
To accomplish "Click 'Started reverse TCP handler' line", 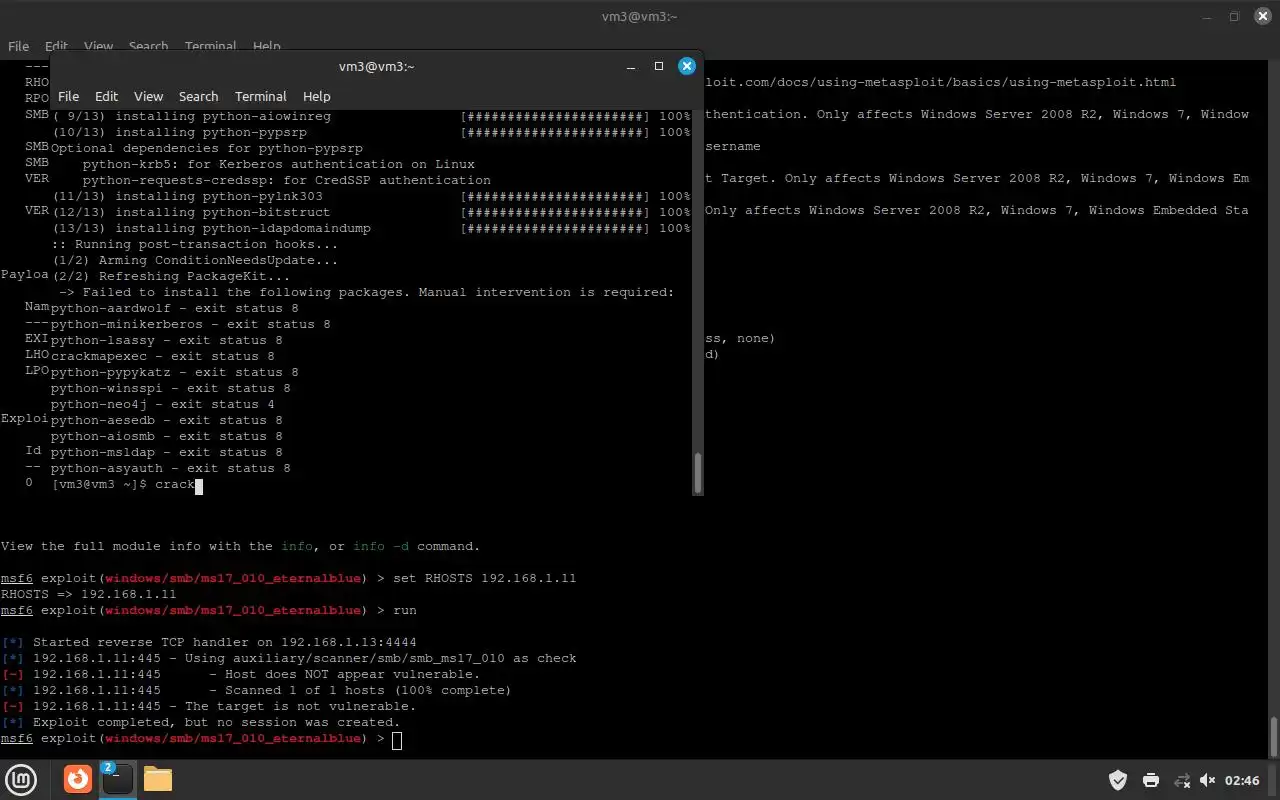I will (208, 642).
